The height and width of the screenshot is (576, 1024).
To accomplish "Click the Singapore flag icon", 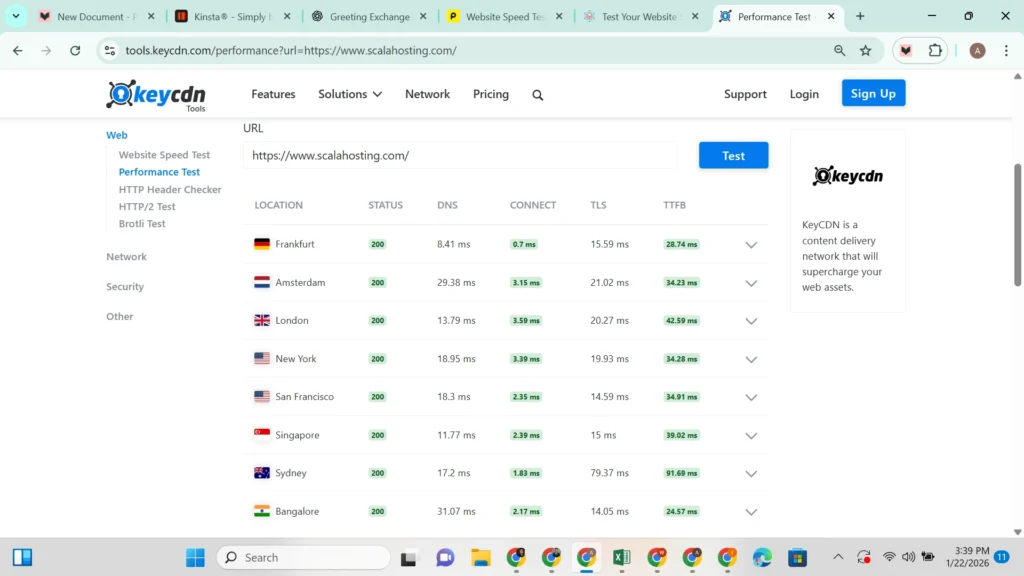I will (261, 434).
